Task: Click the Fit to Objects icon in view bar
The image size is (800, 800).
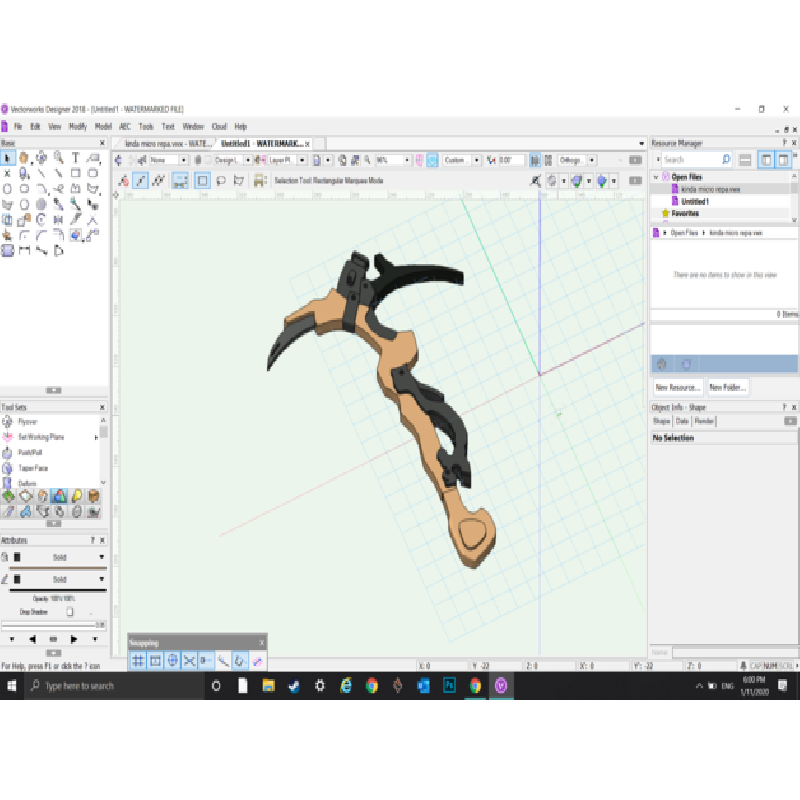Action: tap(355, 160)
